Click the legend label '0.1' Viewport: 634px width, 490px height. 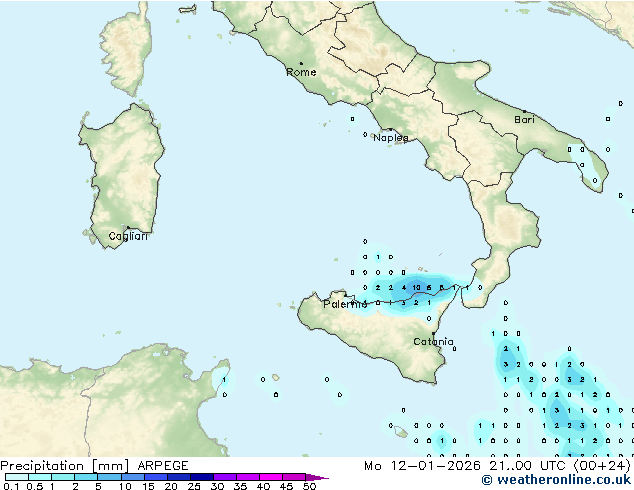pos(11,486)
